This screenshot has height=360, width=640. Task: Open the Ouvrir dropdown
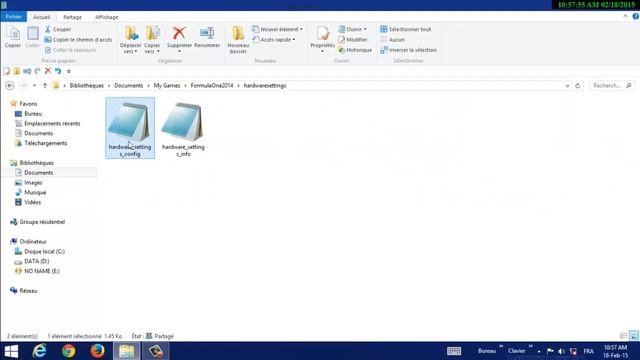click(352, 29)
